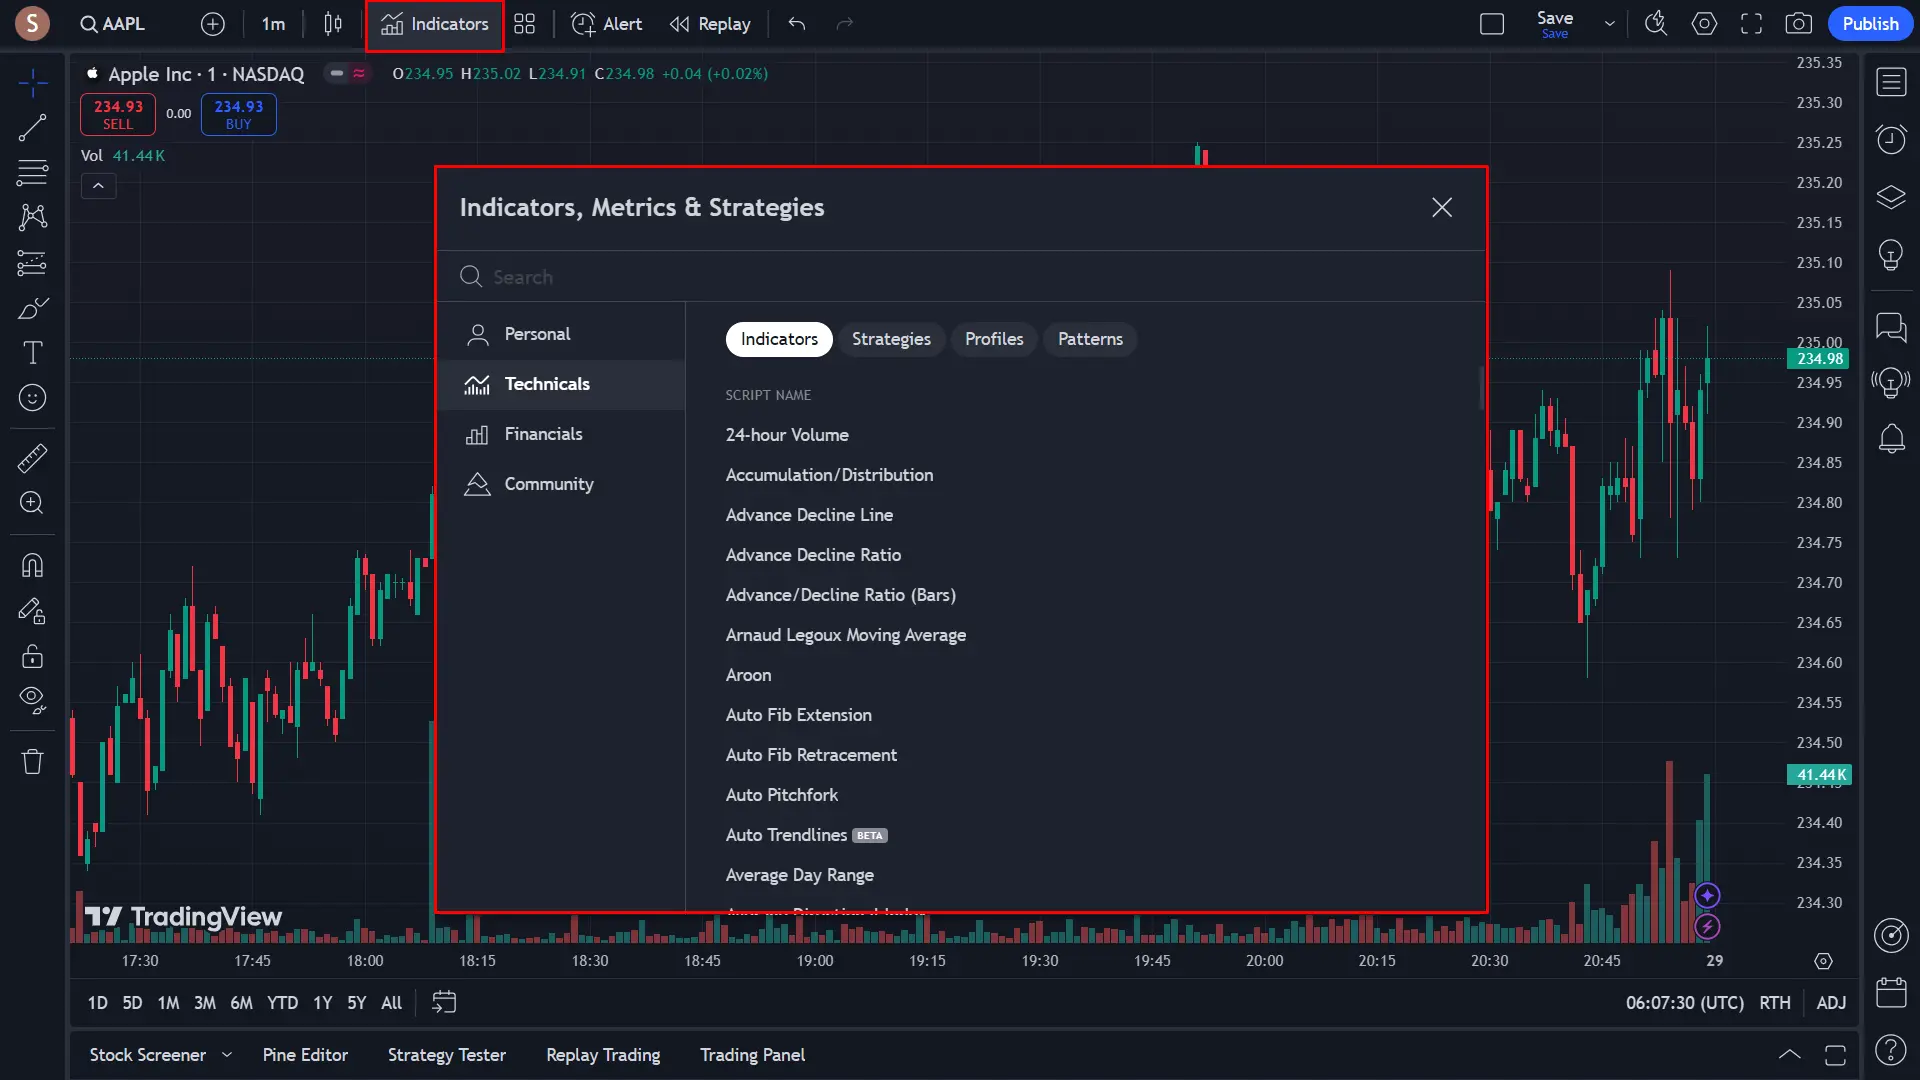Switch to the Patterns tab
This screenshot has height=1080, width=1920.
point(1090,339)
